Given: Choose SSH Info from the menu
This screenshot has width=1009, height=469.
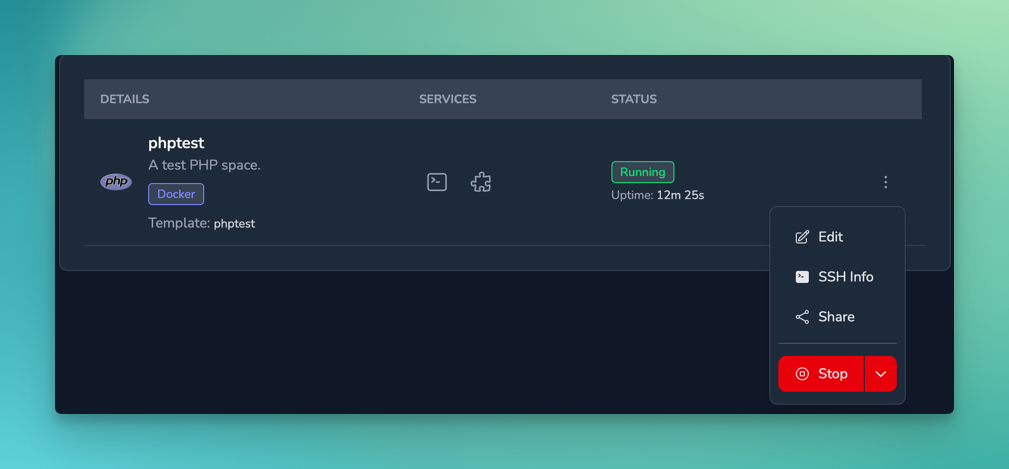Looking at the screenshot, I should pos(845,277).
